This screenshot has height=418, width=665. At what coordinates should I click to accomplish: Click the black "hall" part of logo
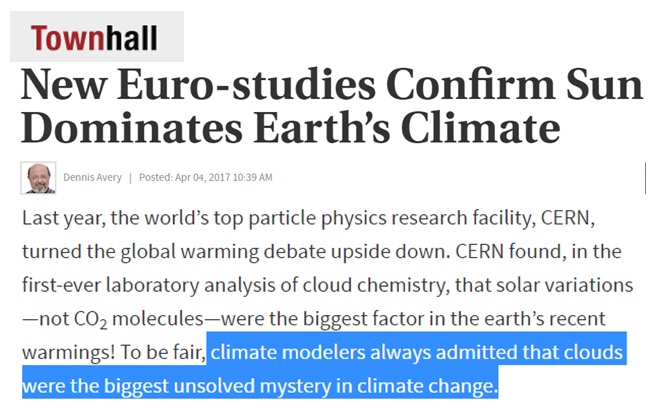coord(131,38)
